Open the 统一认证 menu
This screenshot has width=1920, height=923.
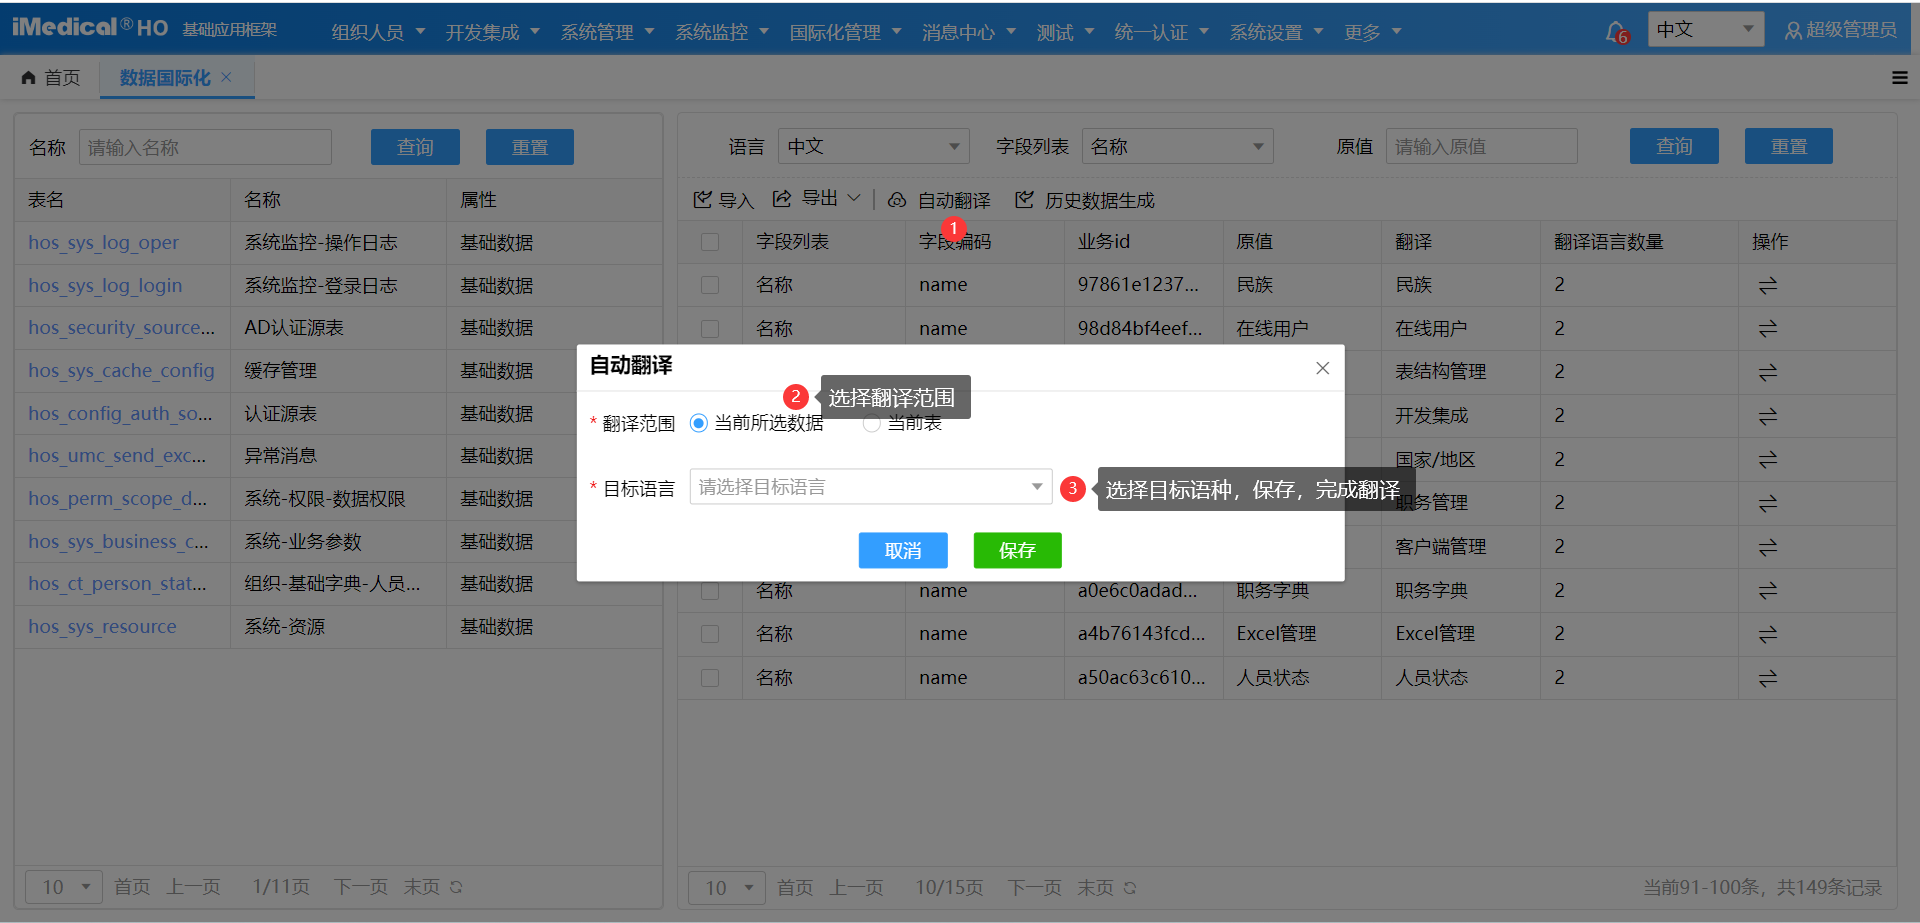pyautogui.click(x=1161, y=32)
